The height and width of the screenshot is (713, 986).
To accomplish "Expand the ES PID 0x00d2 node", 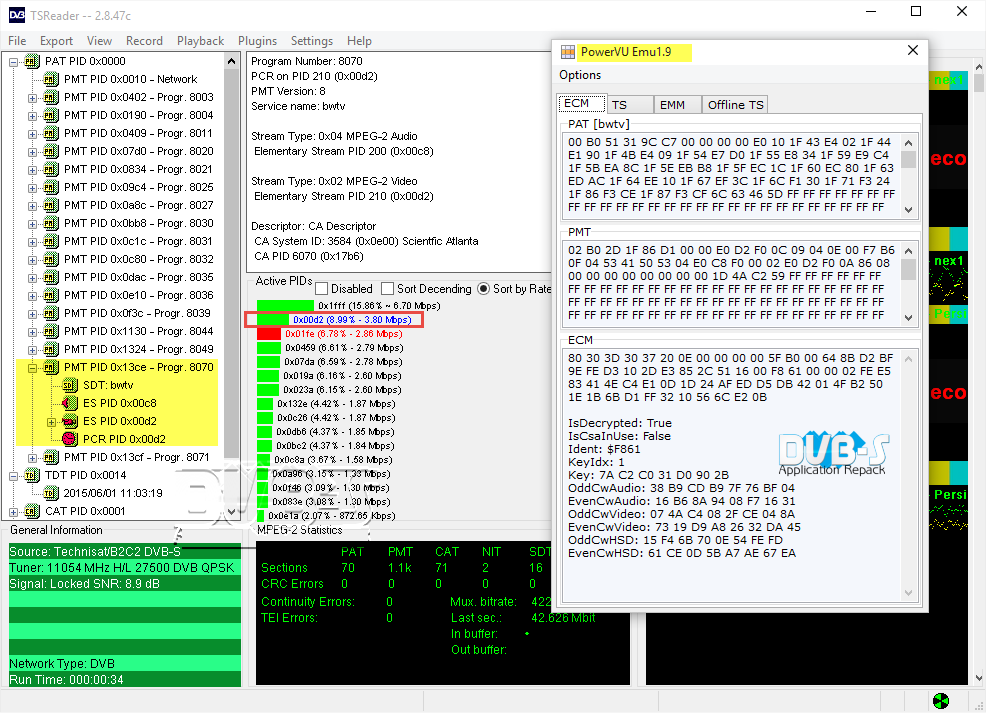I will point(52,422).
